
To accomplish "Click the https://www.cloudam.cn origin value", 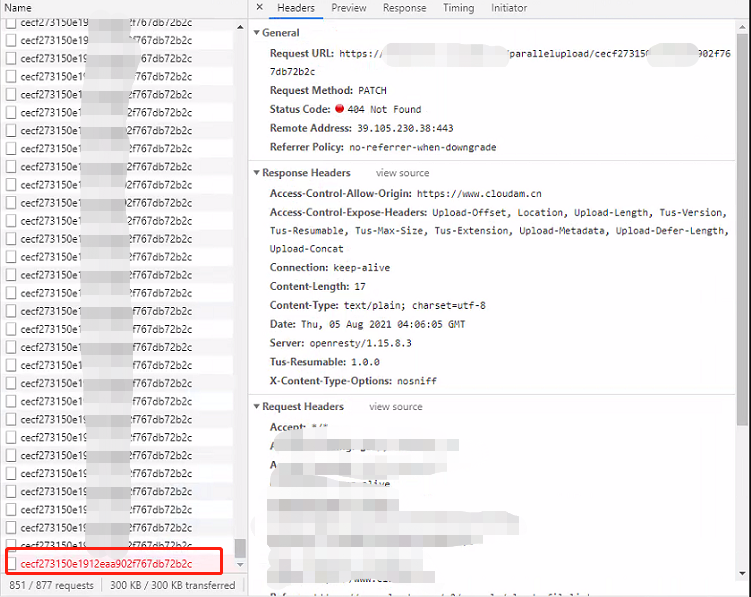I will pos(479,194).
